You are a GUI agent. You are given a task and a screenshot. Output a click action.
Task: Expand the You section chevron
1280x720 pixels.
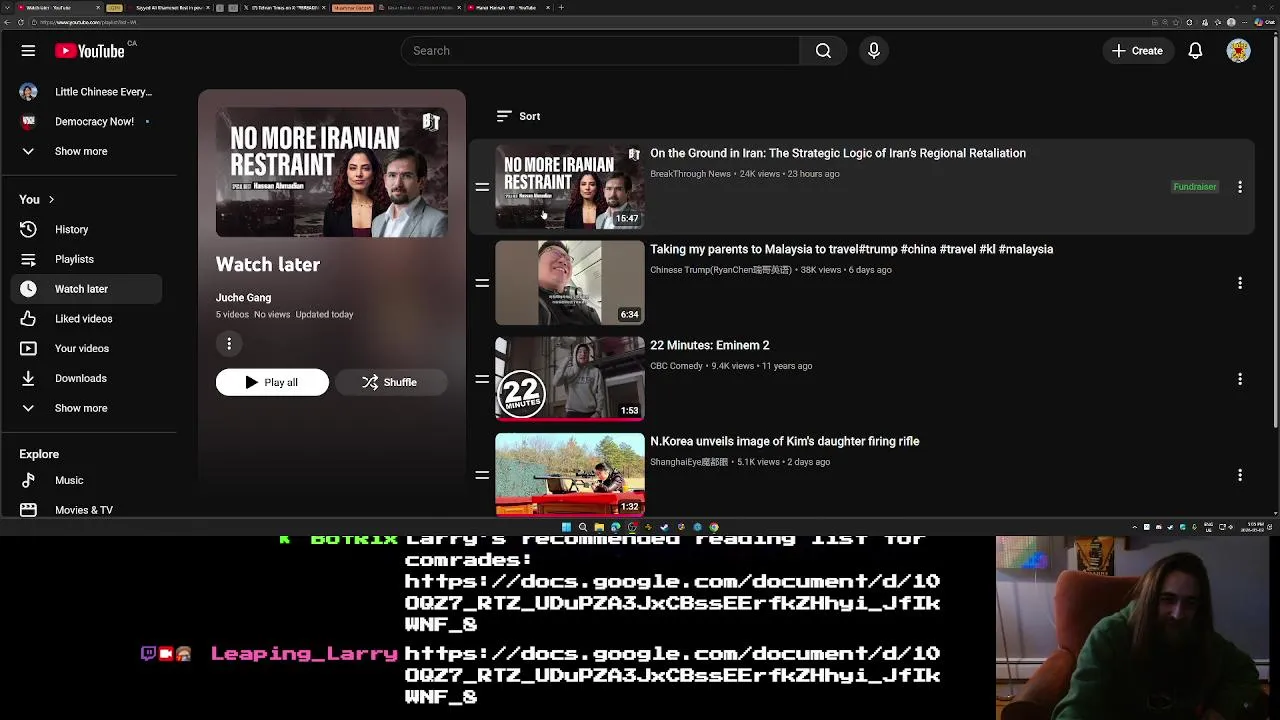coord(51,200)
